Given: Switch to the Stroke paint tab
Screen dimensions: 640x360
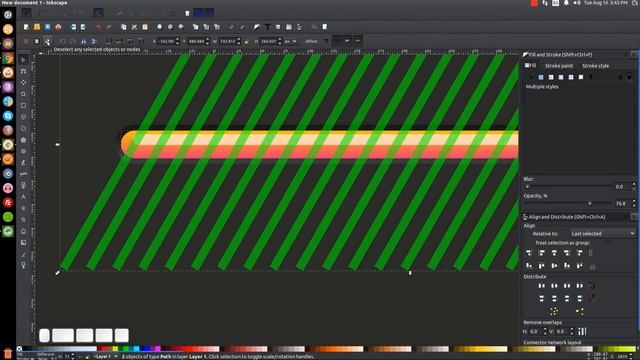Looking at the screenshot, I should 559,66.
